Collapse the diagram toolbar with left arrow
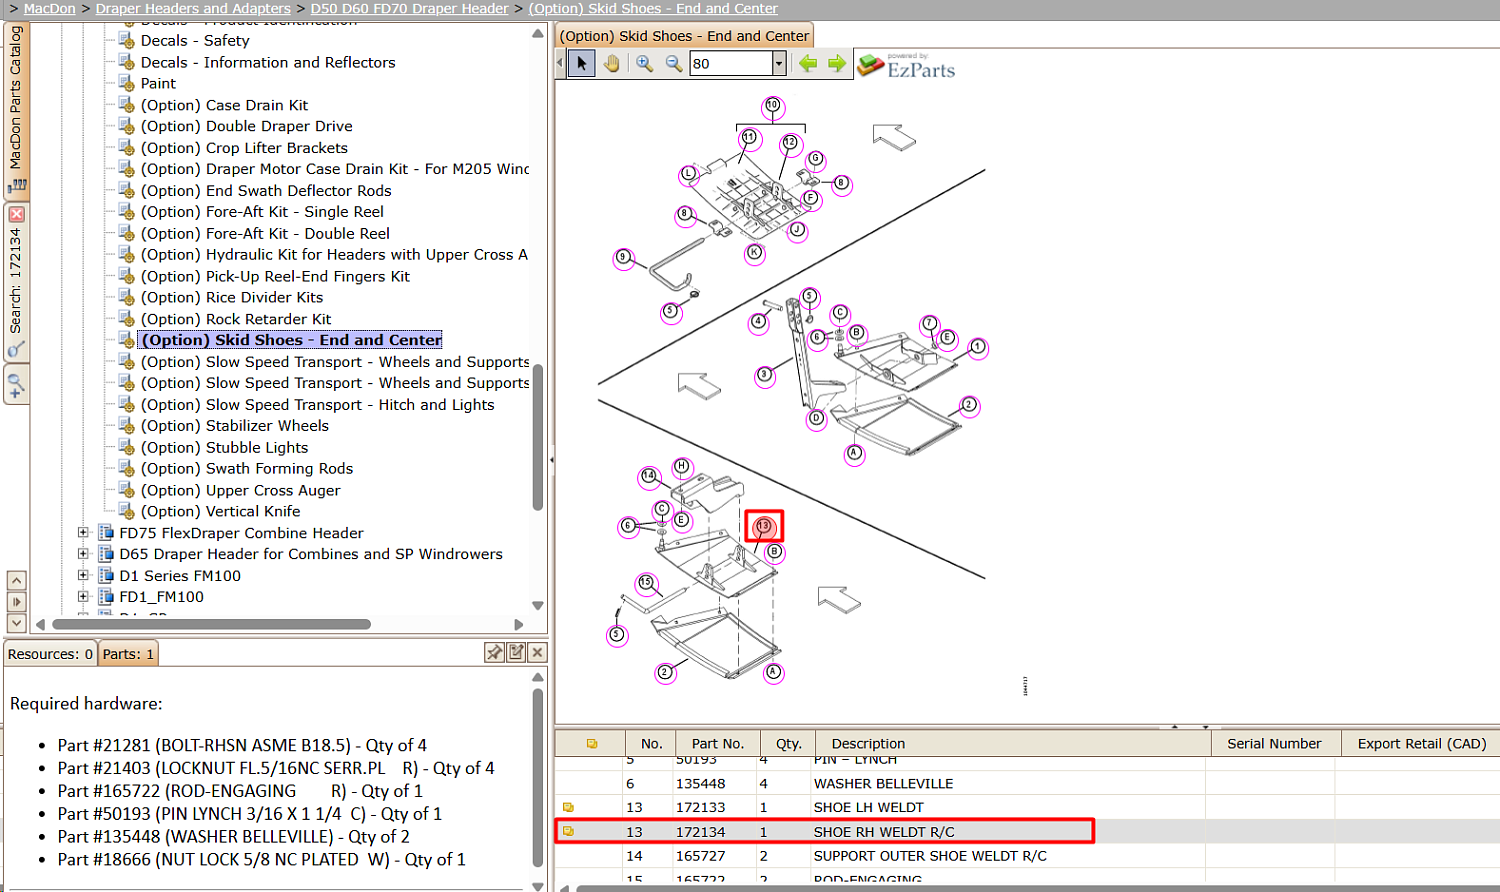Image resolution: width=1500 pixels, height=892 pixels. click(x=560, y=64)
